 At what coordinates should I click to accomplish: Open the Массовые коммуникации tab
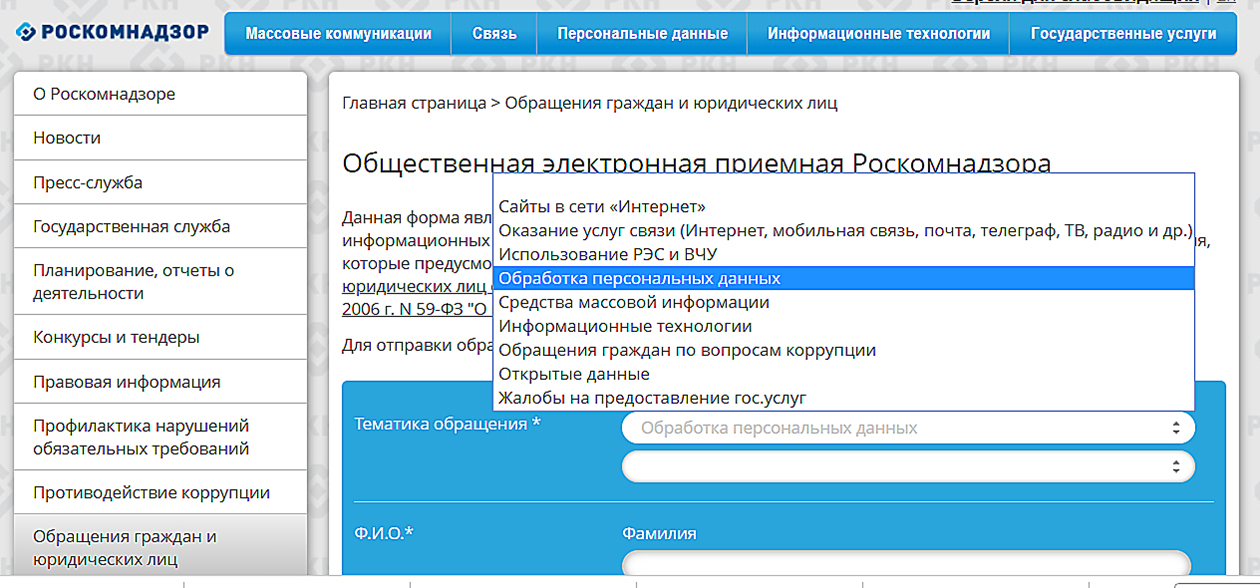click(x=338, y=34)
